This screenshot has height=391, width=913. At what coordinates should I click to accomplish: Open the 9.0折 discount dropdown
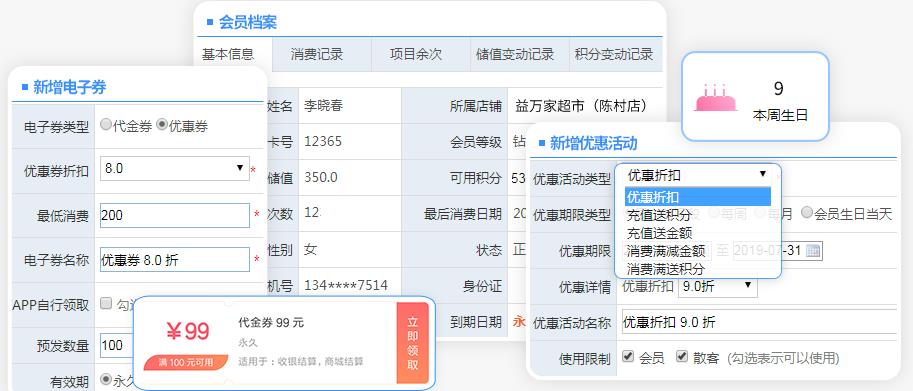pos(718,286)
